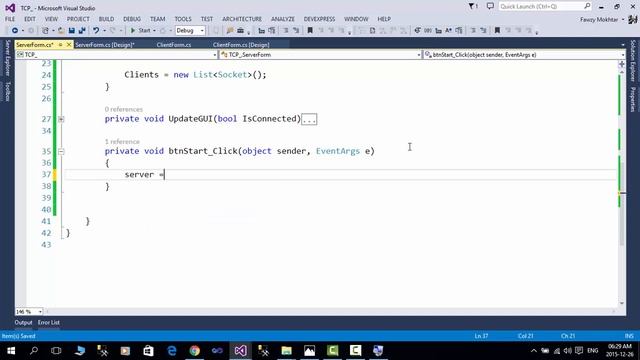Click the collapsed code ellipsis box
Image resolution: width=640 pixels, height=360 pixels.
pos(309,119)
